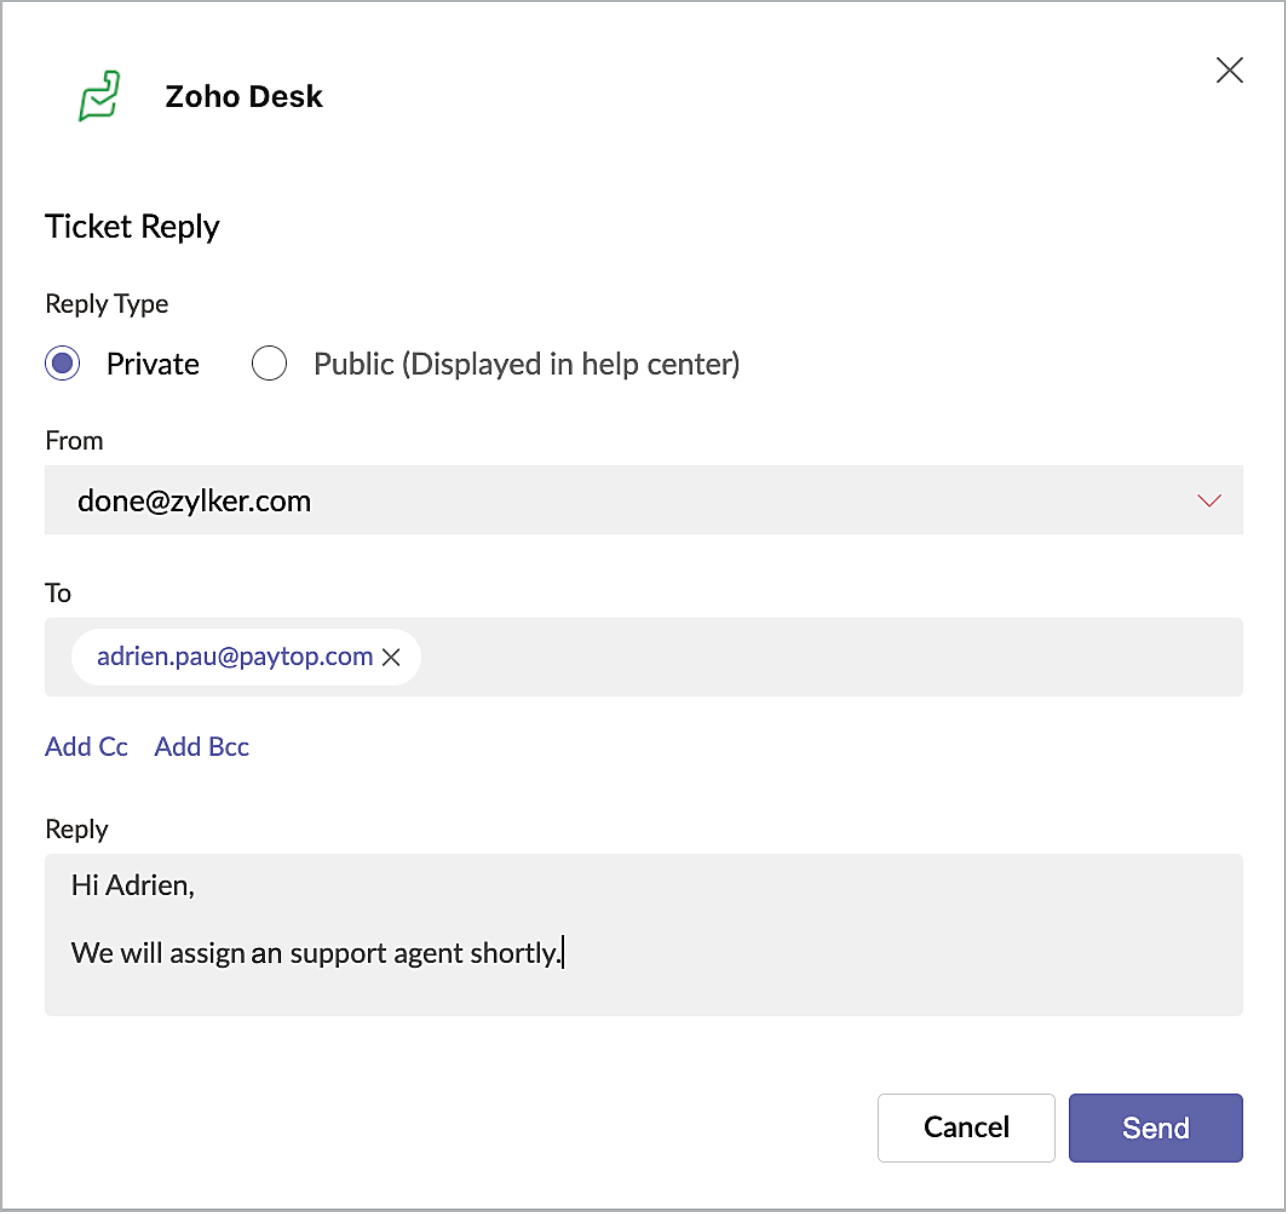Close the Ticket Reply dialog
This screenshot has height=1214, width=1288.
1229,70
